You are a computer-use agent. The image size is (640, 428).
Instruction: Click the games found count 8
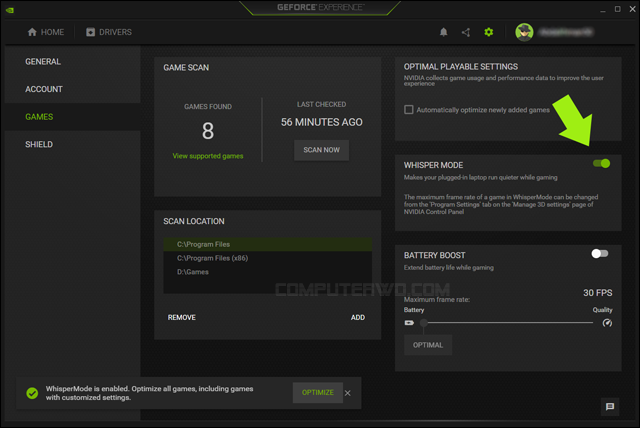pos(208,131)
